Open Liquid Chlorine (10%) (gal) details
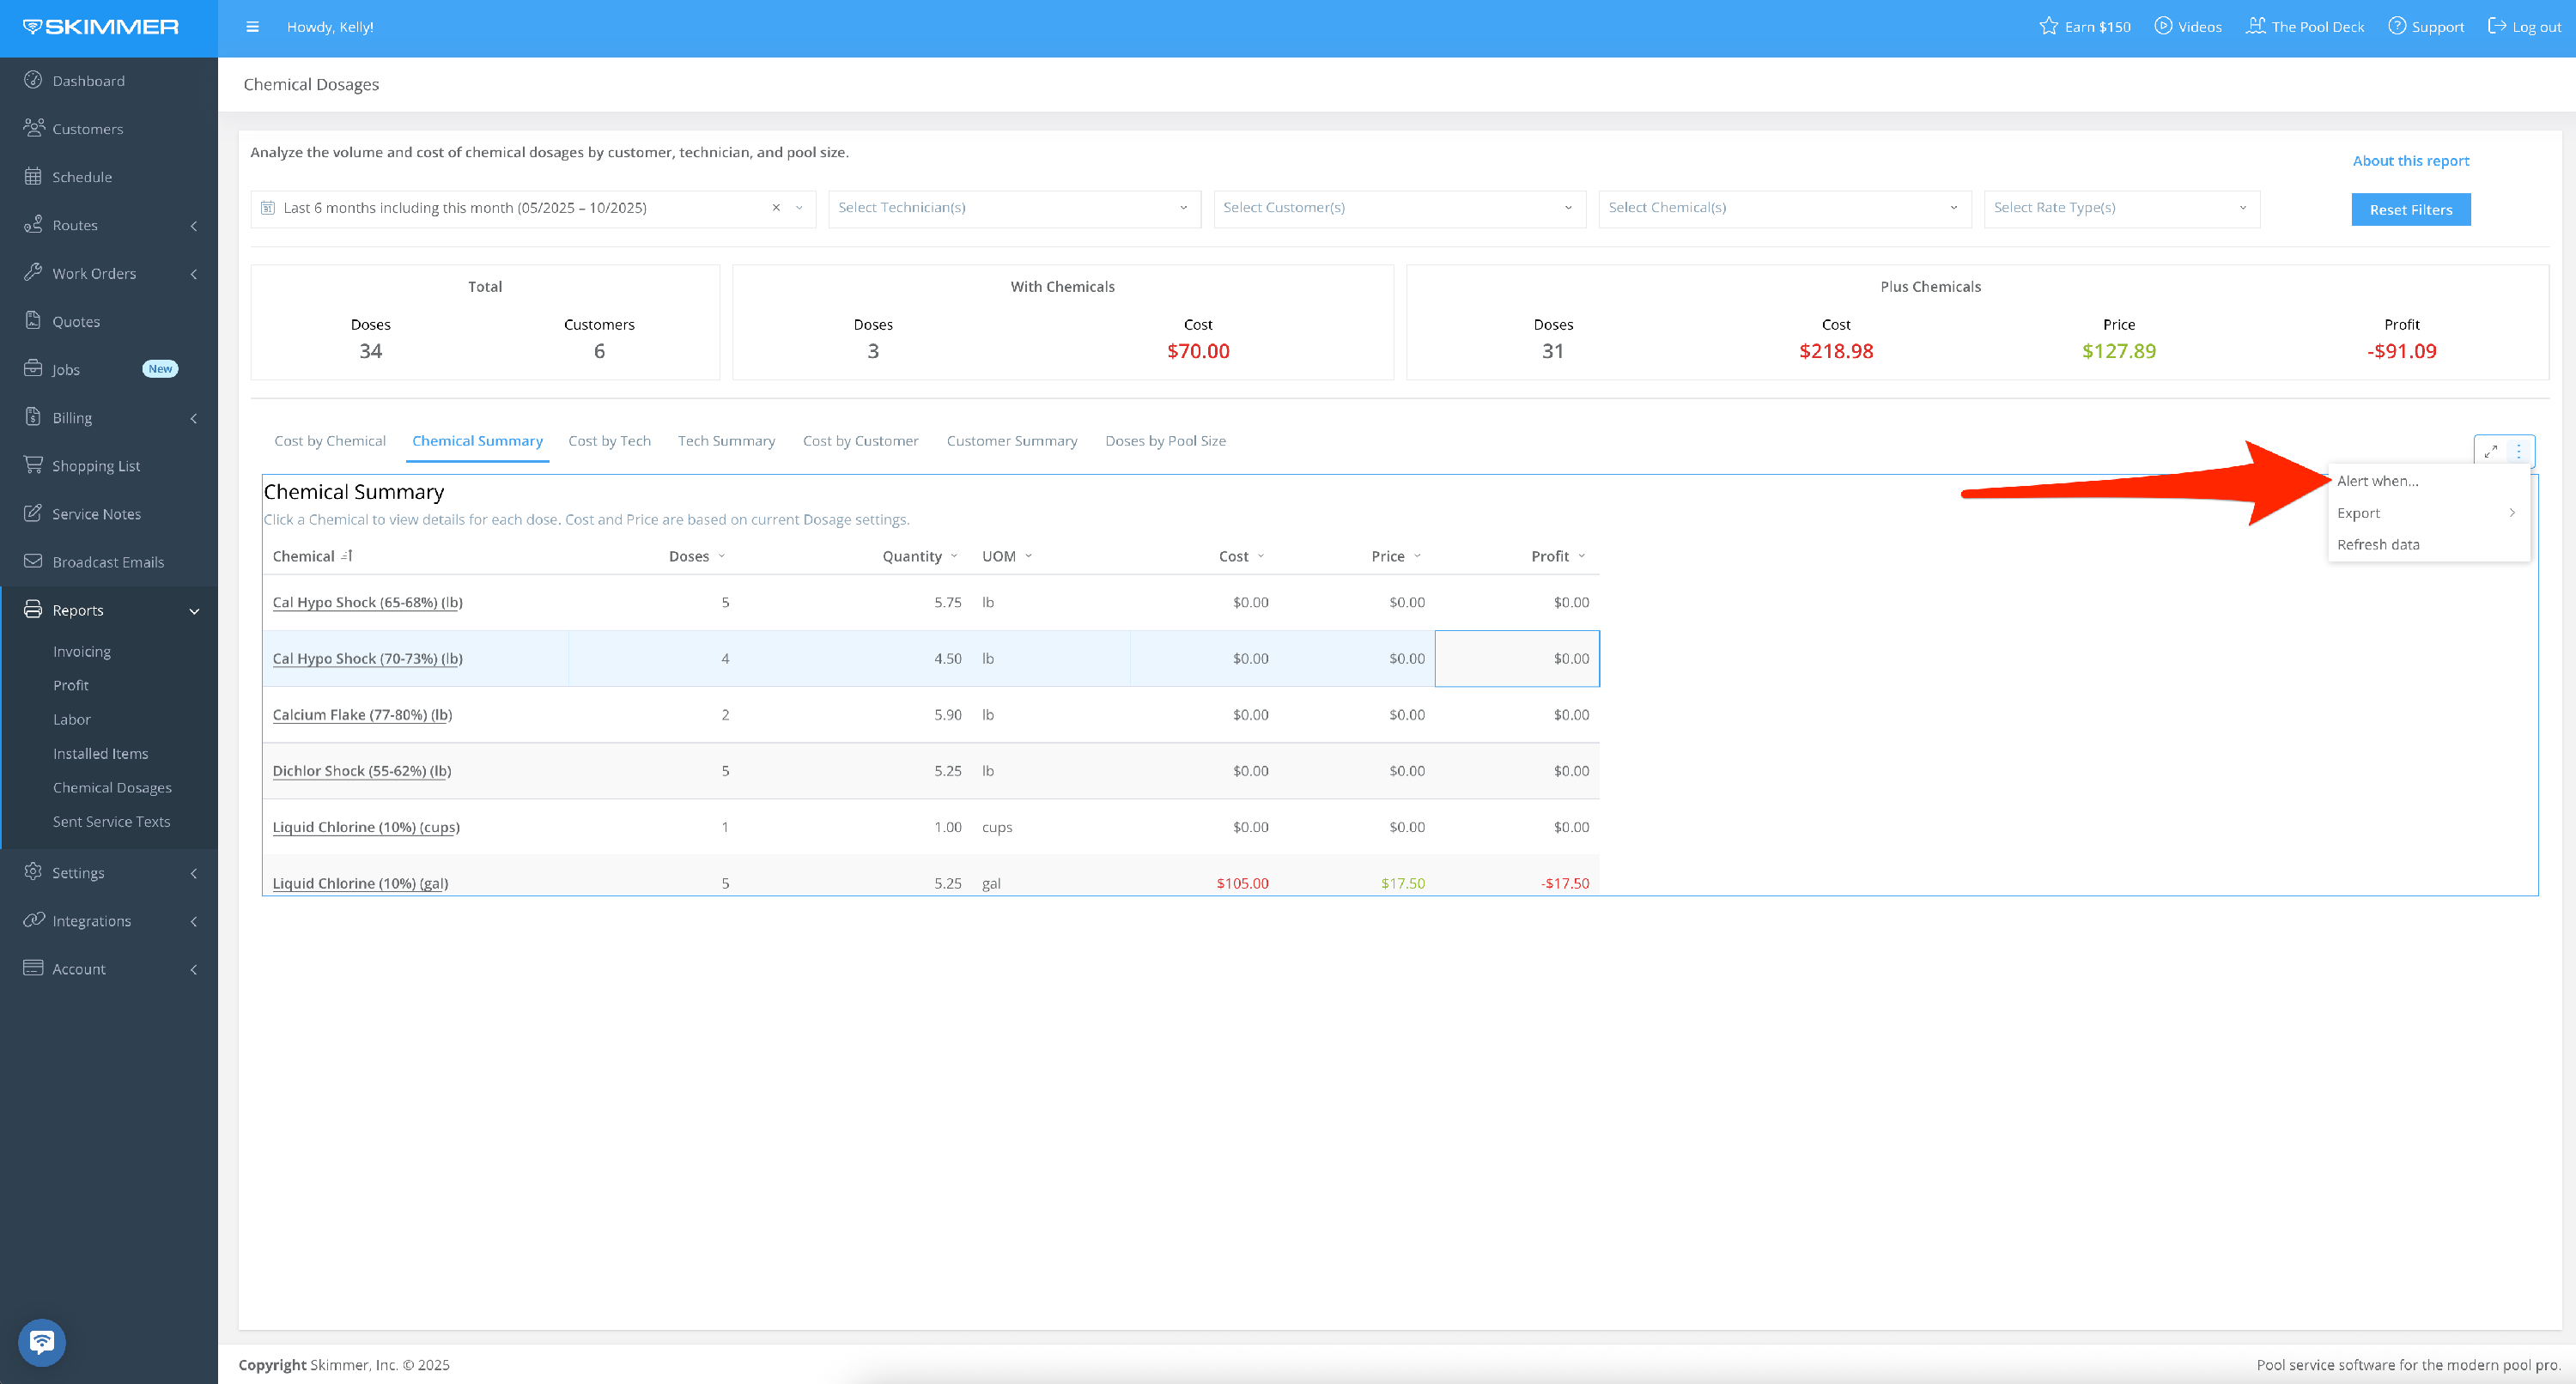This screenshot has height=1384, width=2576. [360, 883]
